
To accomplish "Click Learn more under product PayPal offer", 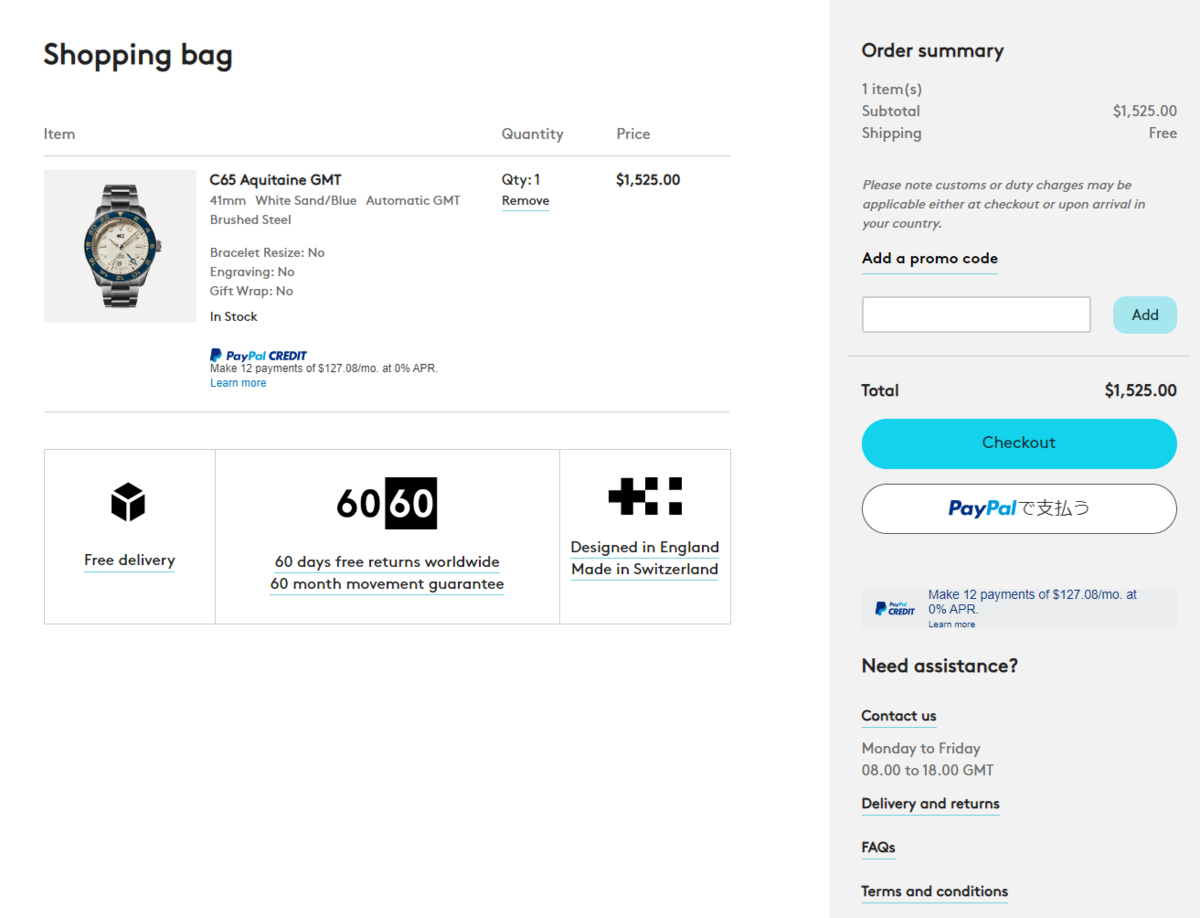I will 238,383.
